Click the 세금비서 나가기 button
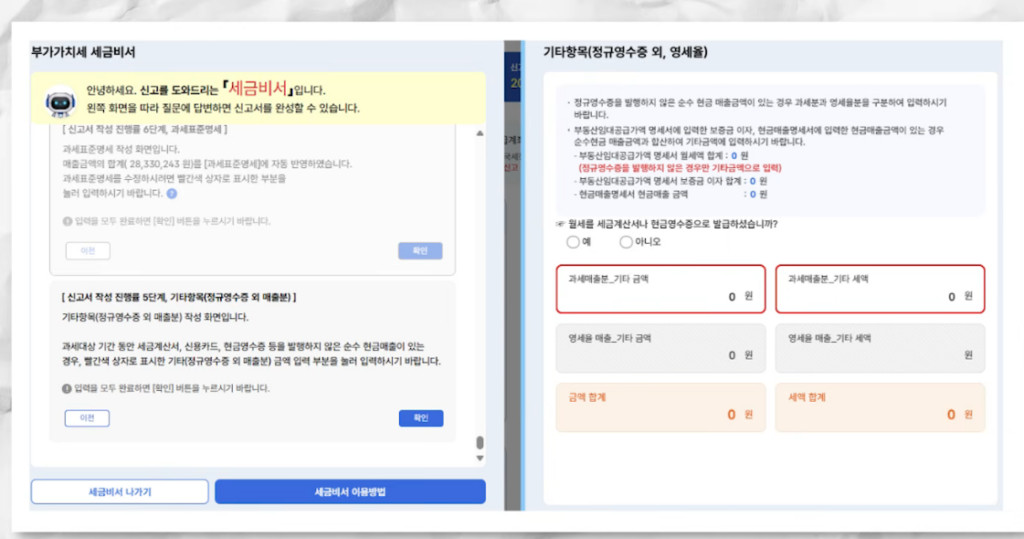The width and height of the screenshot is (1024, 539). pyautogui.click(x=120, y=492)
